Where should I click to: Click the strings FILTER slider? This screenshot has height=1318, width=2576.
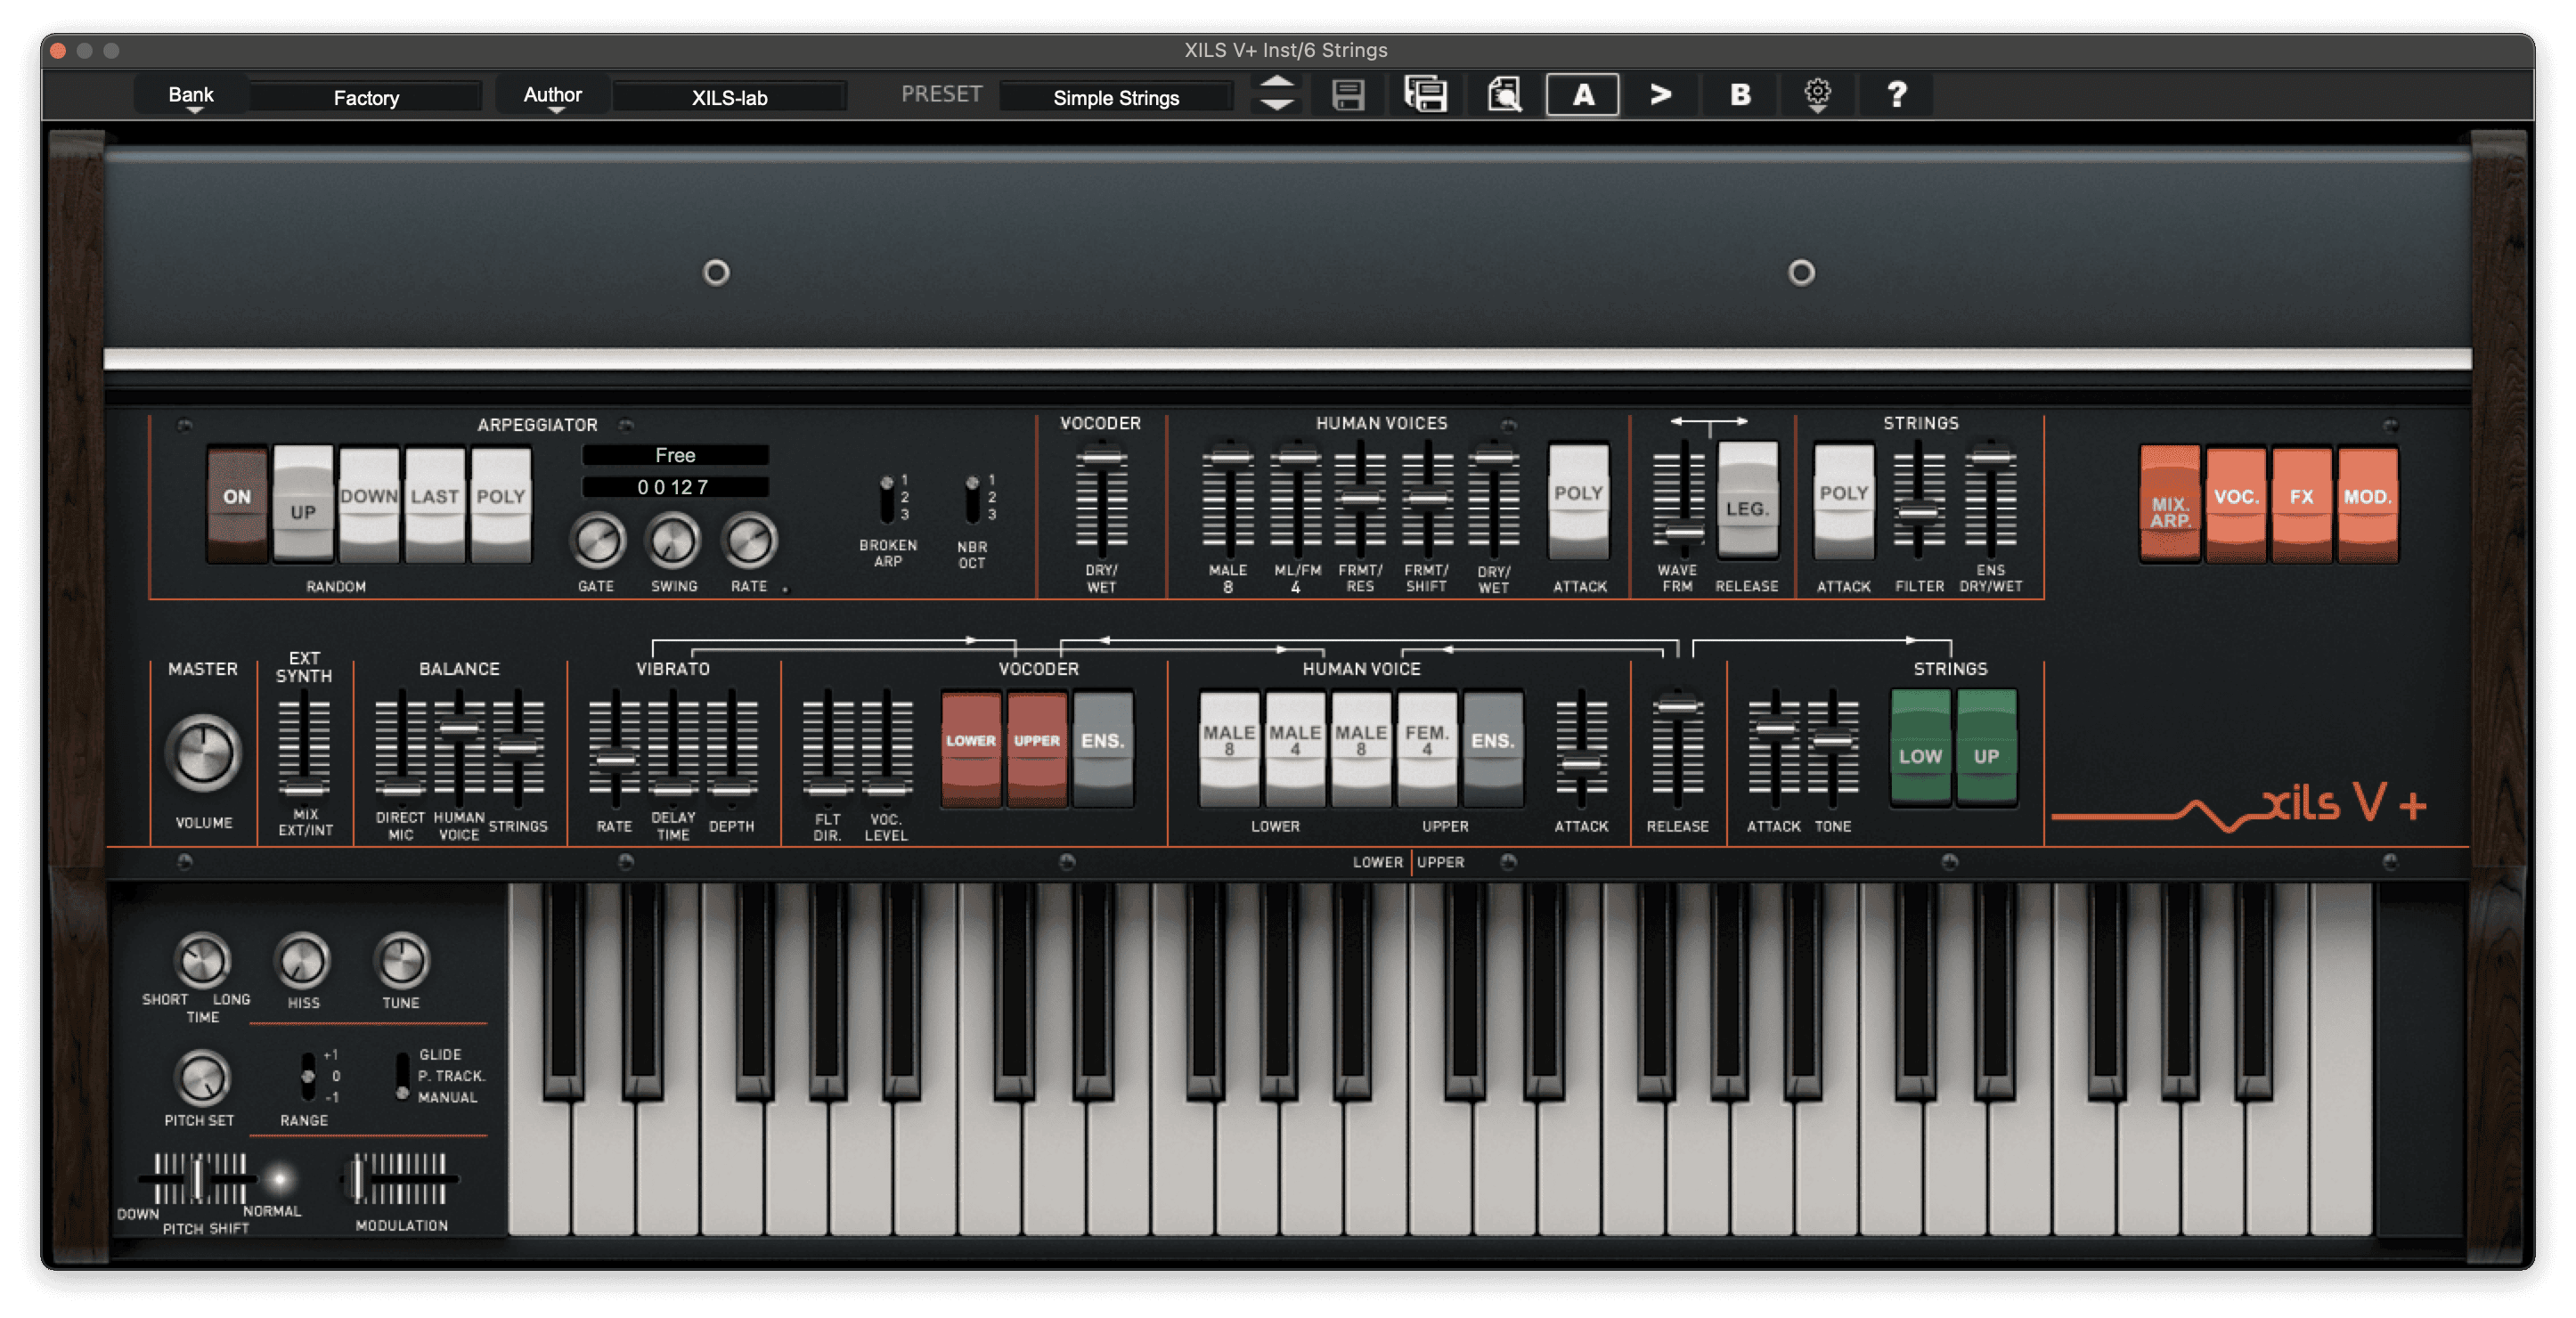click(x=1918, y=513)
